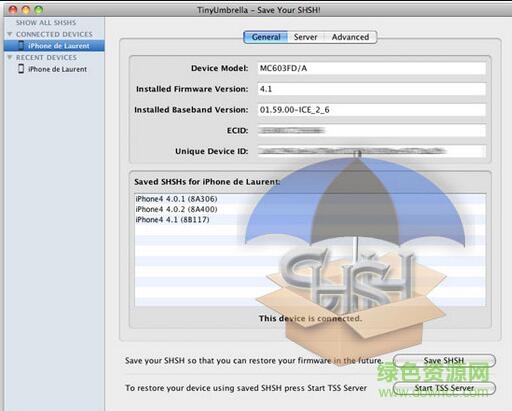Select connected device iPhone de Laurent
The width and height of the screenshot is (512, 411).
(x=54, y=46)
